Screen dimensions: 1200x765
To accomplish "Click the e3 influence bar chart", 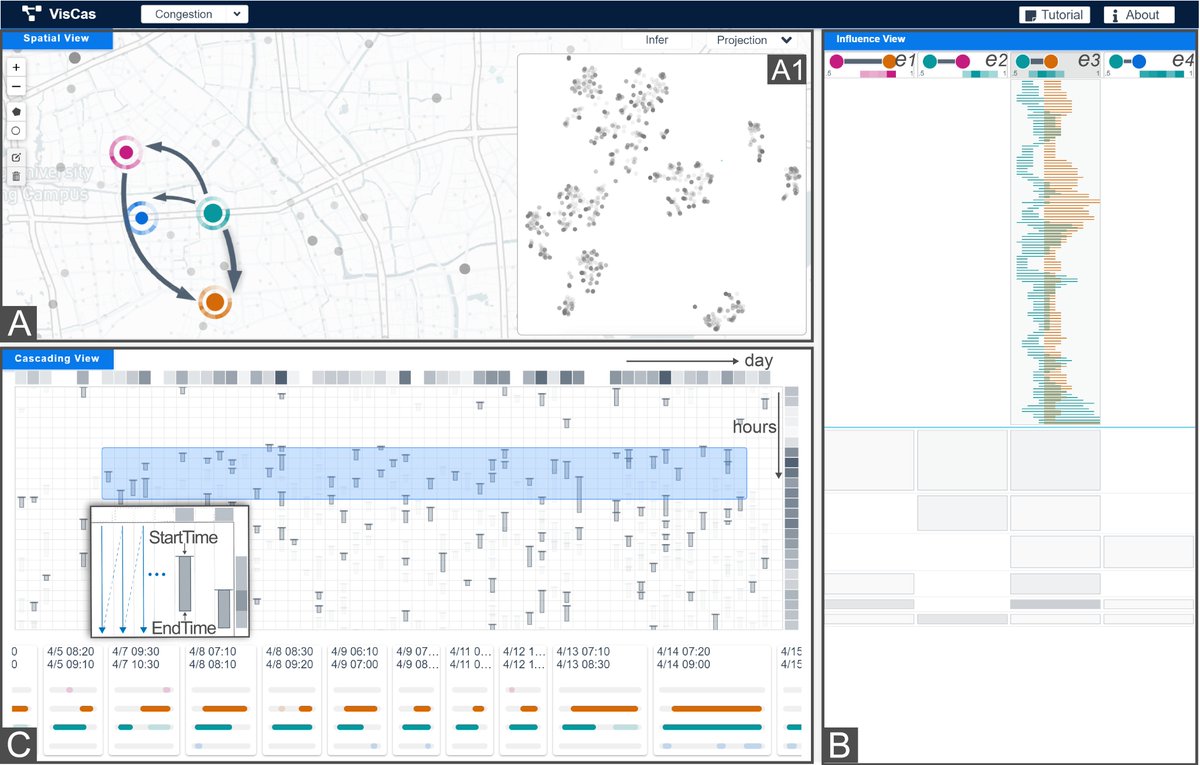I will pyautogui.click(x=1055, y=254).
